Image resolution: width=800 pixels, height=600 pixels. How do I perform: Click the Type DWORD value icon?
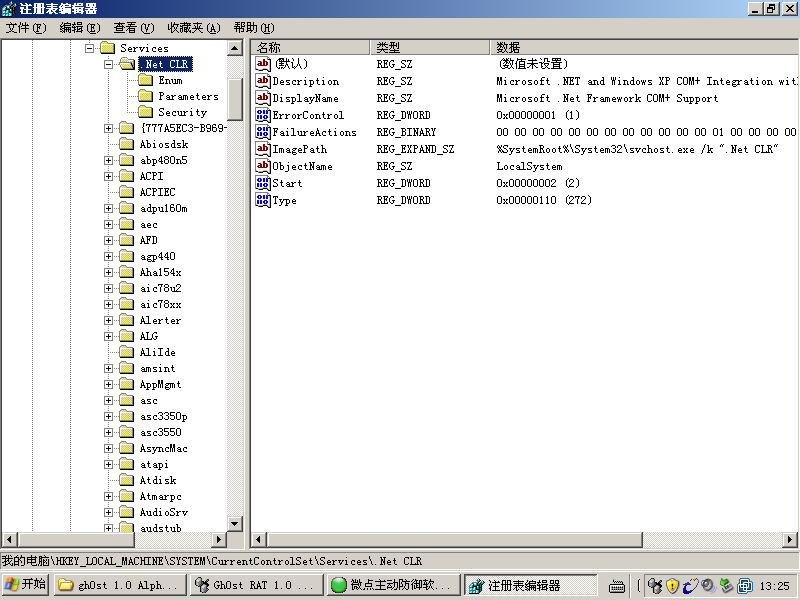[263, 200]
